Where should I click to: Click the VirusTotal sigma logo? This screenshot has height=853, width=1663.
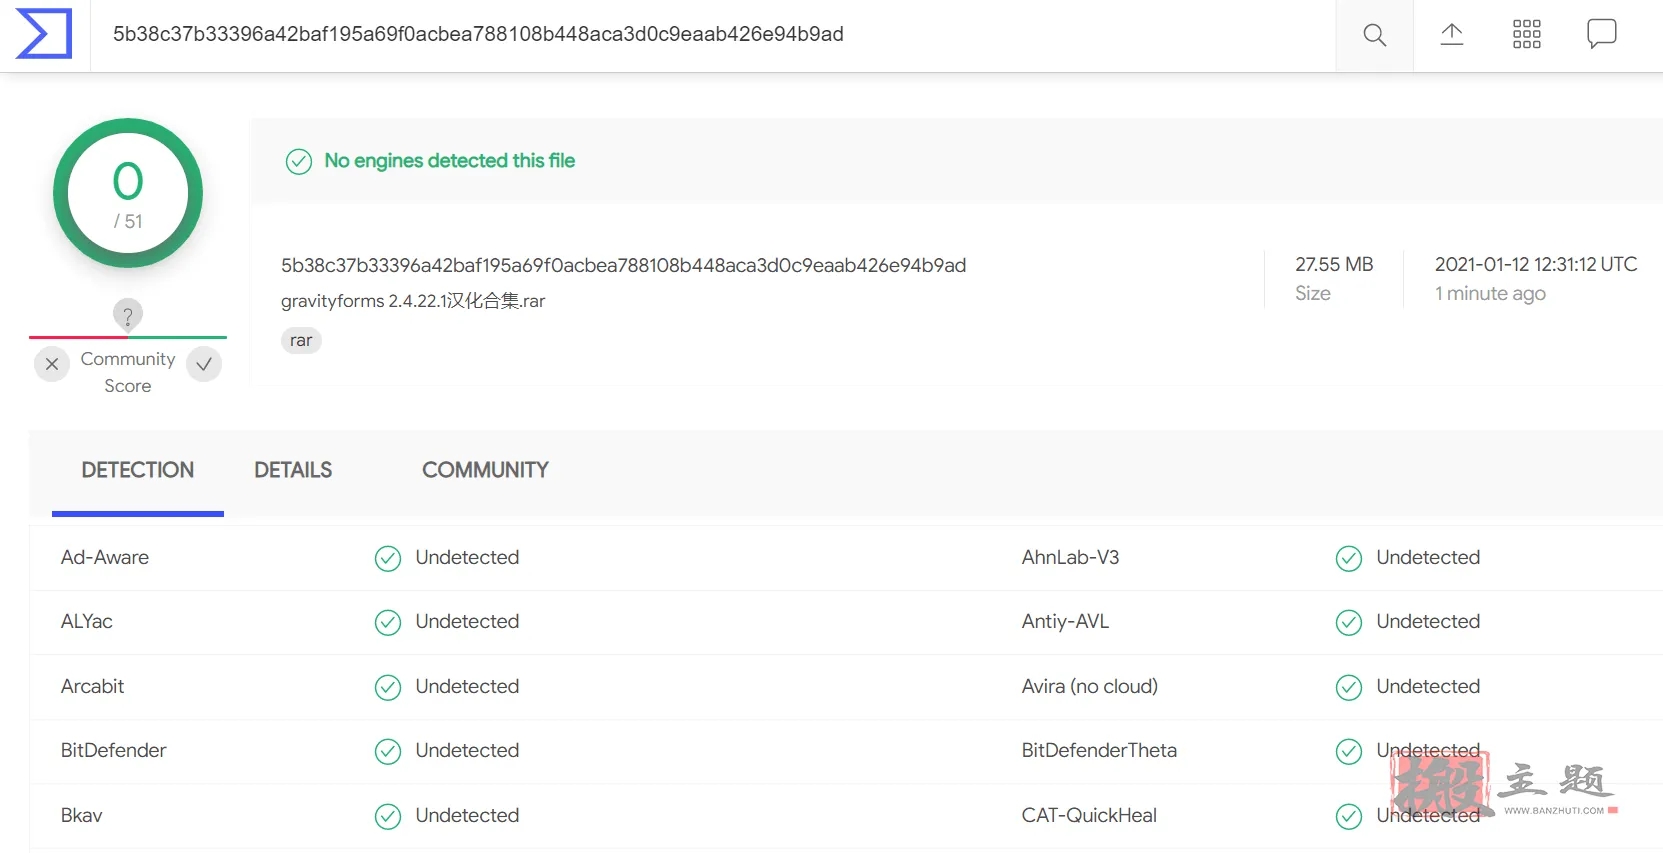[x=44, y=34]
